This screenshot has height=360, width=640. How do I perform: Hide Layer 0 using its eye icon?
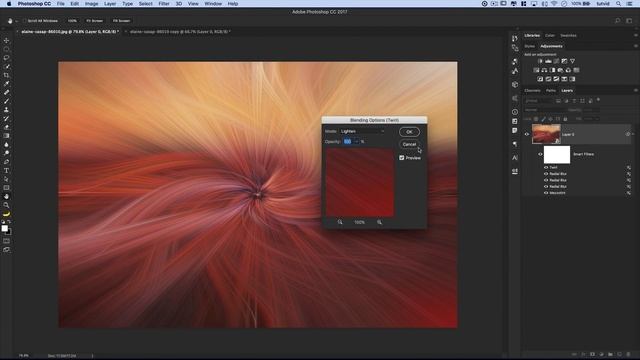[x=527, y=134]
